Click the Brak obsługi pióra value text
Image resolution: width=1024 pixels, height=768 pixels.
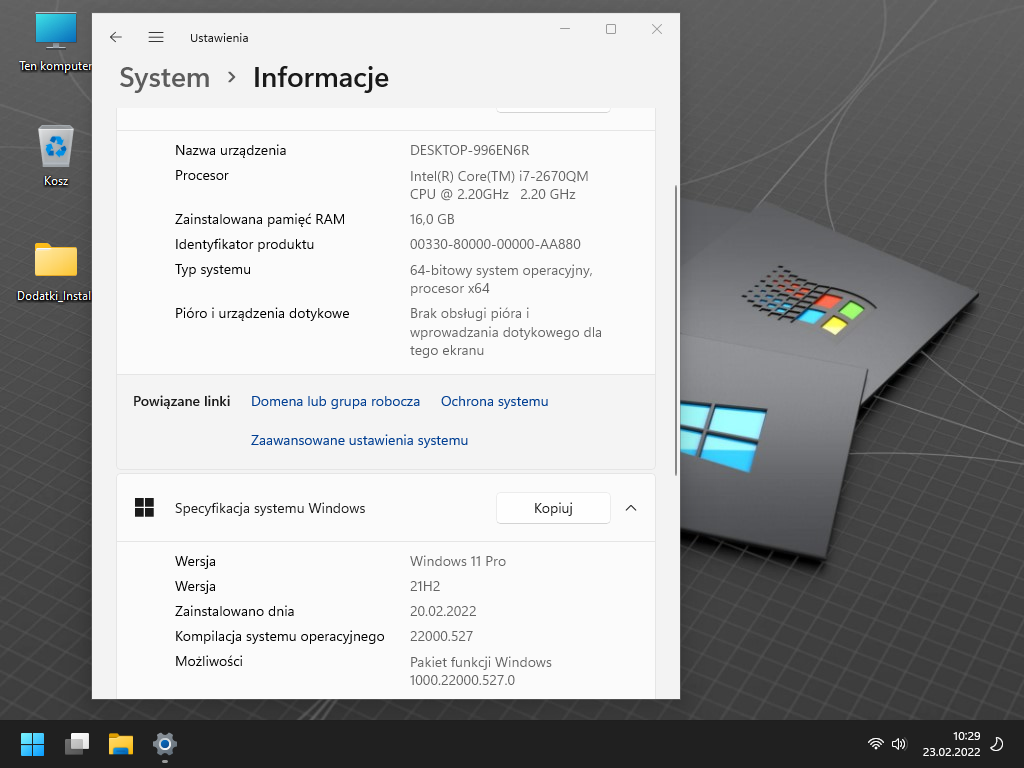[x=506, y=332]
